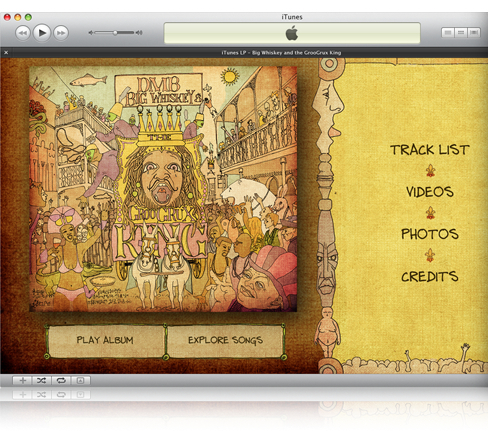Viewport: 489px width, 431px height.
Task: Click the green zoom window button
Action: click(29, 17)
